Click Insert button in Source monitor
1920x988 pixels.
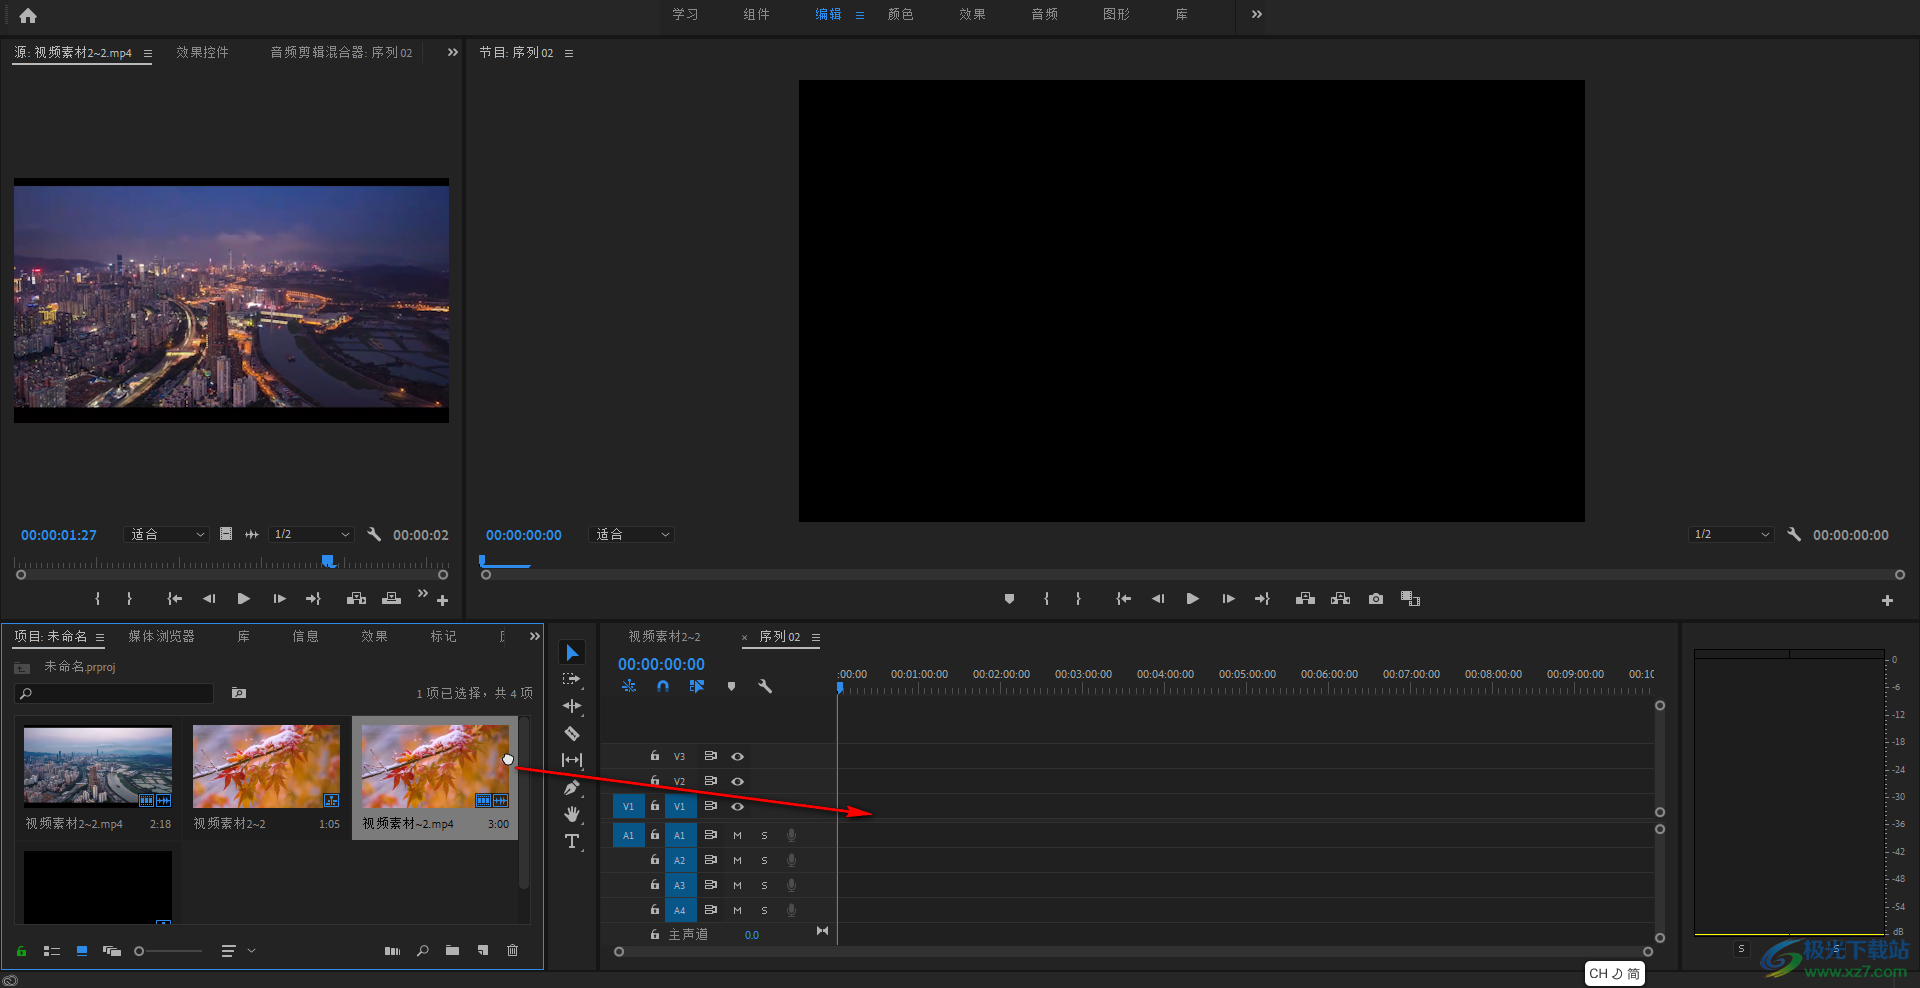click(356, 599)
